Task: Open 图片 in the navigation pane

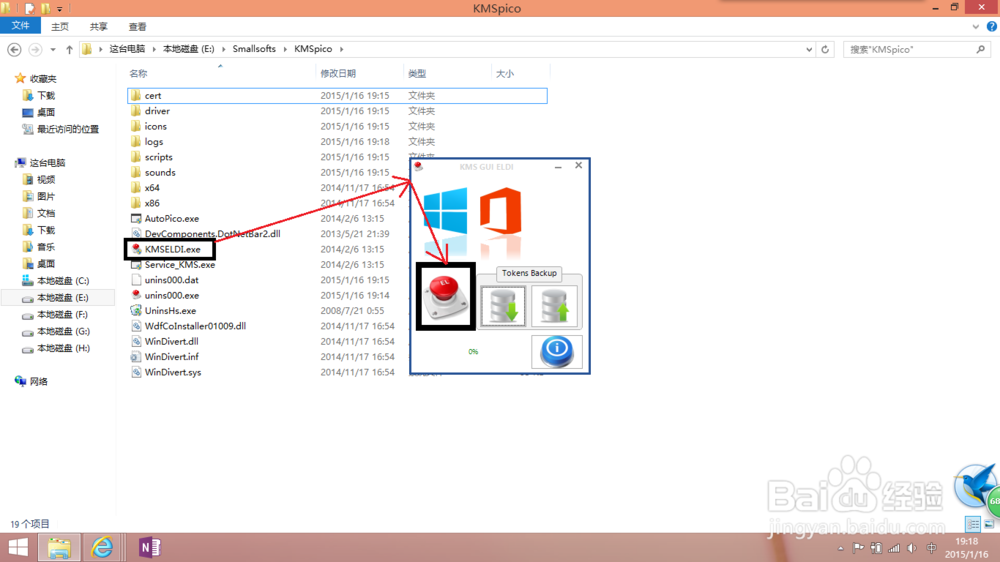Action: click(45, 196)
